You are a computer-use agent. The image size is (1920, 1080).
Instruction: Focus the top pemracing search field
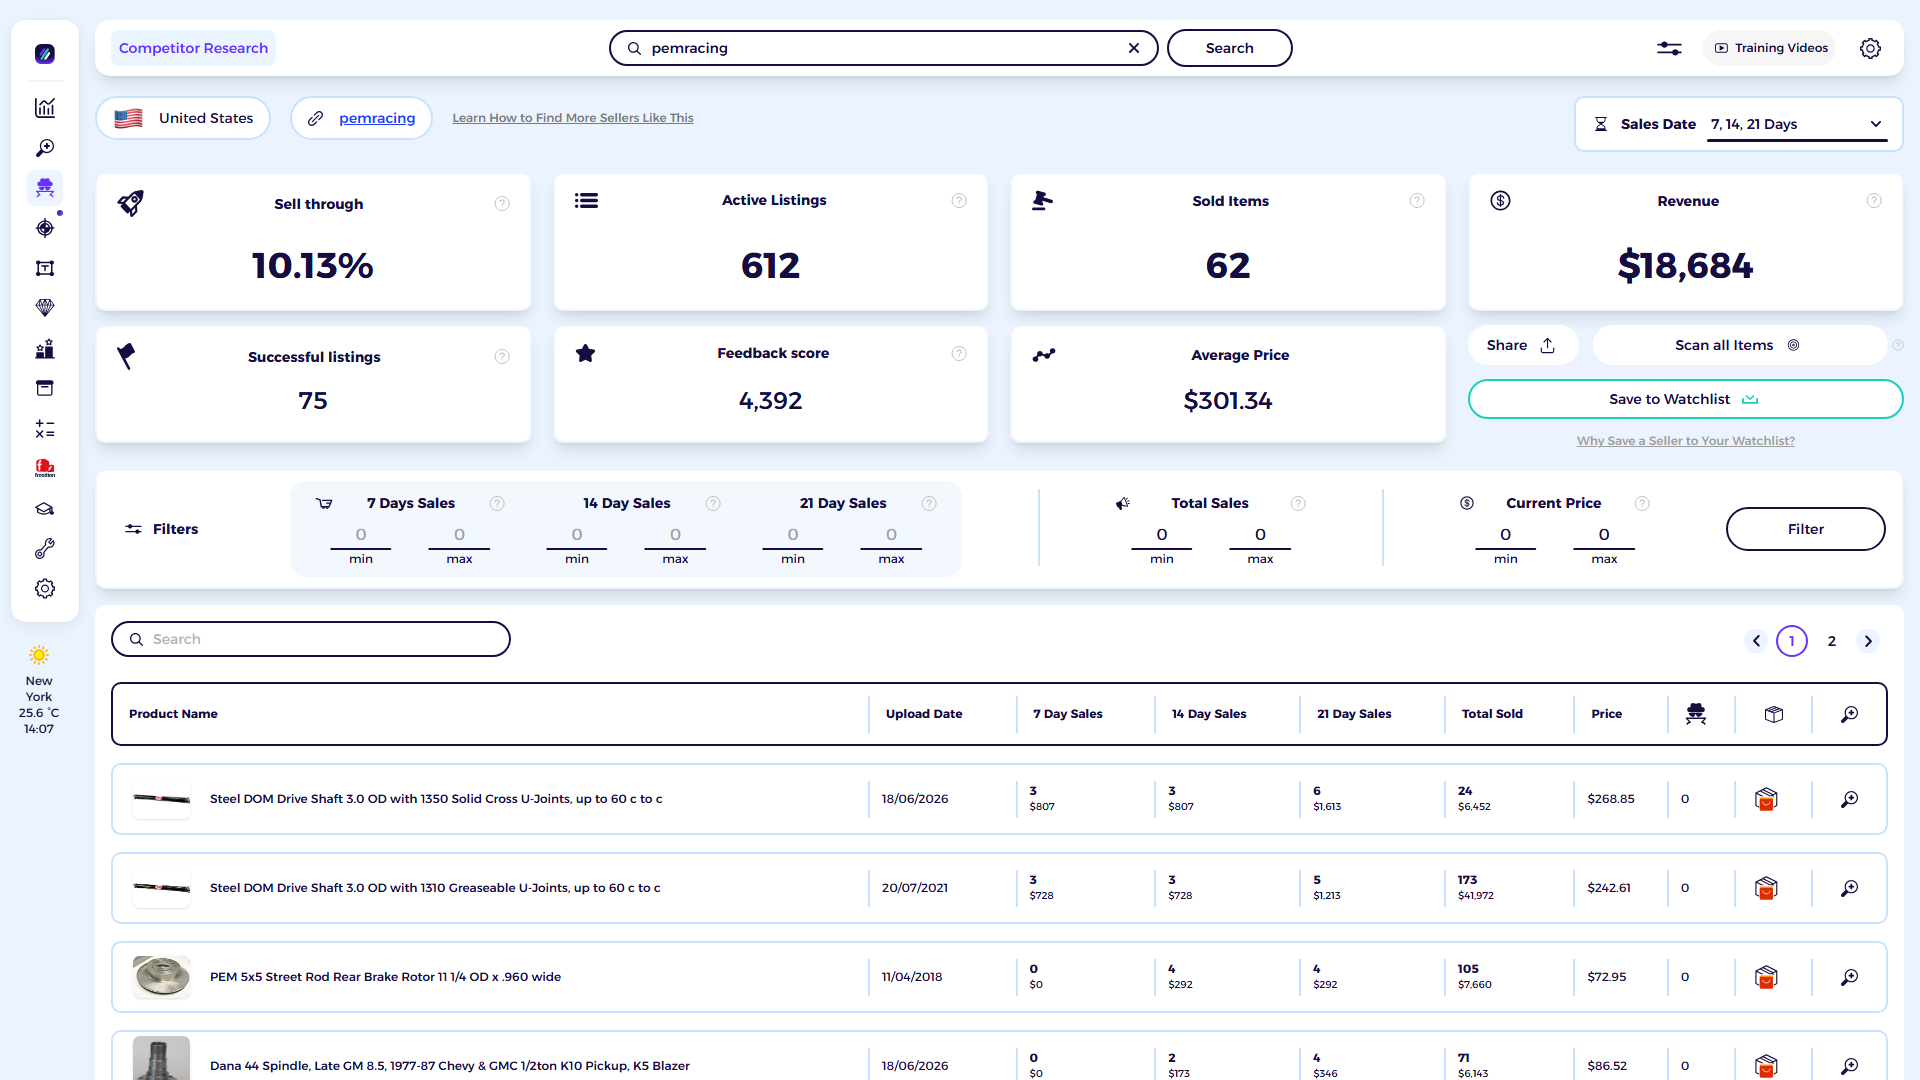point(884,48)
